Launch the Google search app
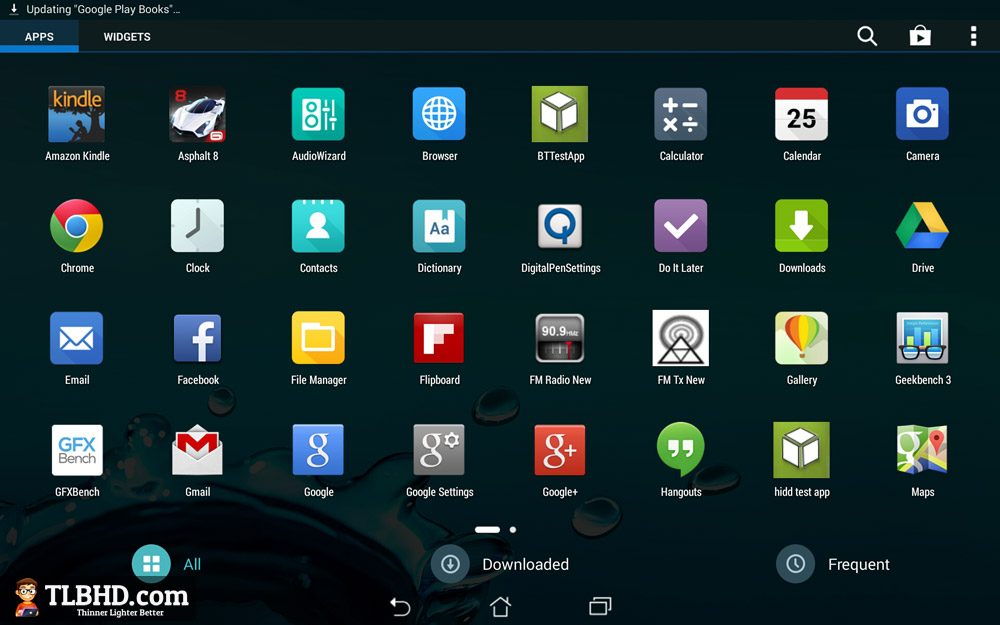This screenshot has height=625, width=1000. pos(318,450)
